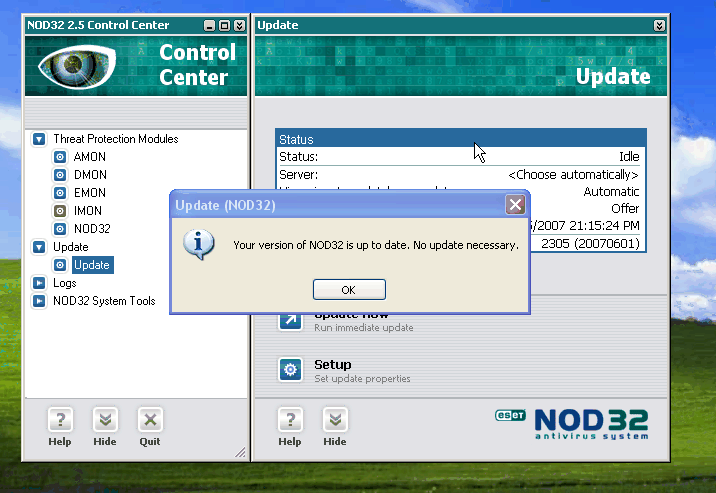Viewport: 716px width, 493px height.
Task: Click the info icon in the dialog
Action: 199,244
